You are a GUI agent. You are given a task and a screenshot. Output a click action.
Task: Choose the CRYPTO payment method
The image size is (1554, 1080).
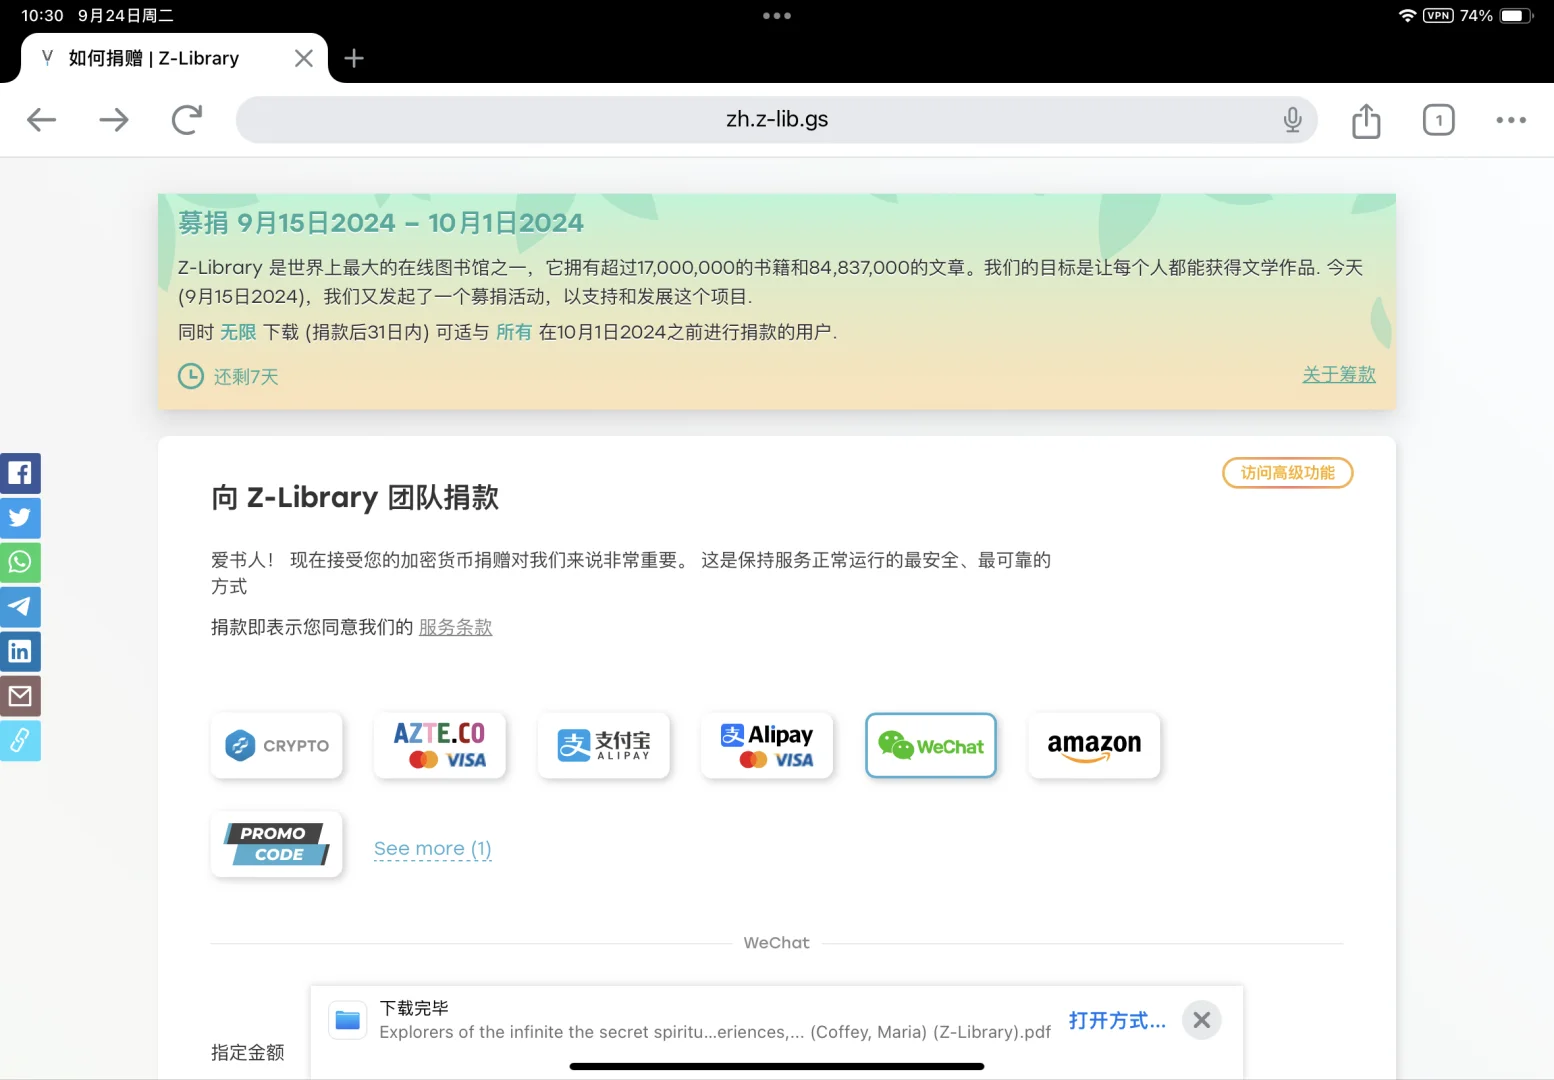[x=277, y=745]
